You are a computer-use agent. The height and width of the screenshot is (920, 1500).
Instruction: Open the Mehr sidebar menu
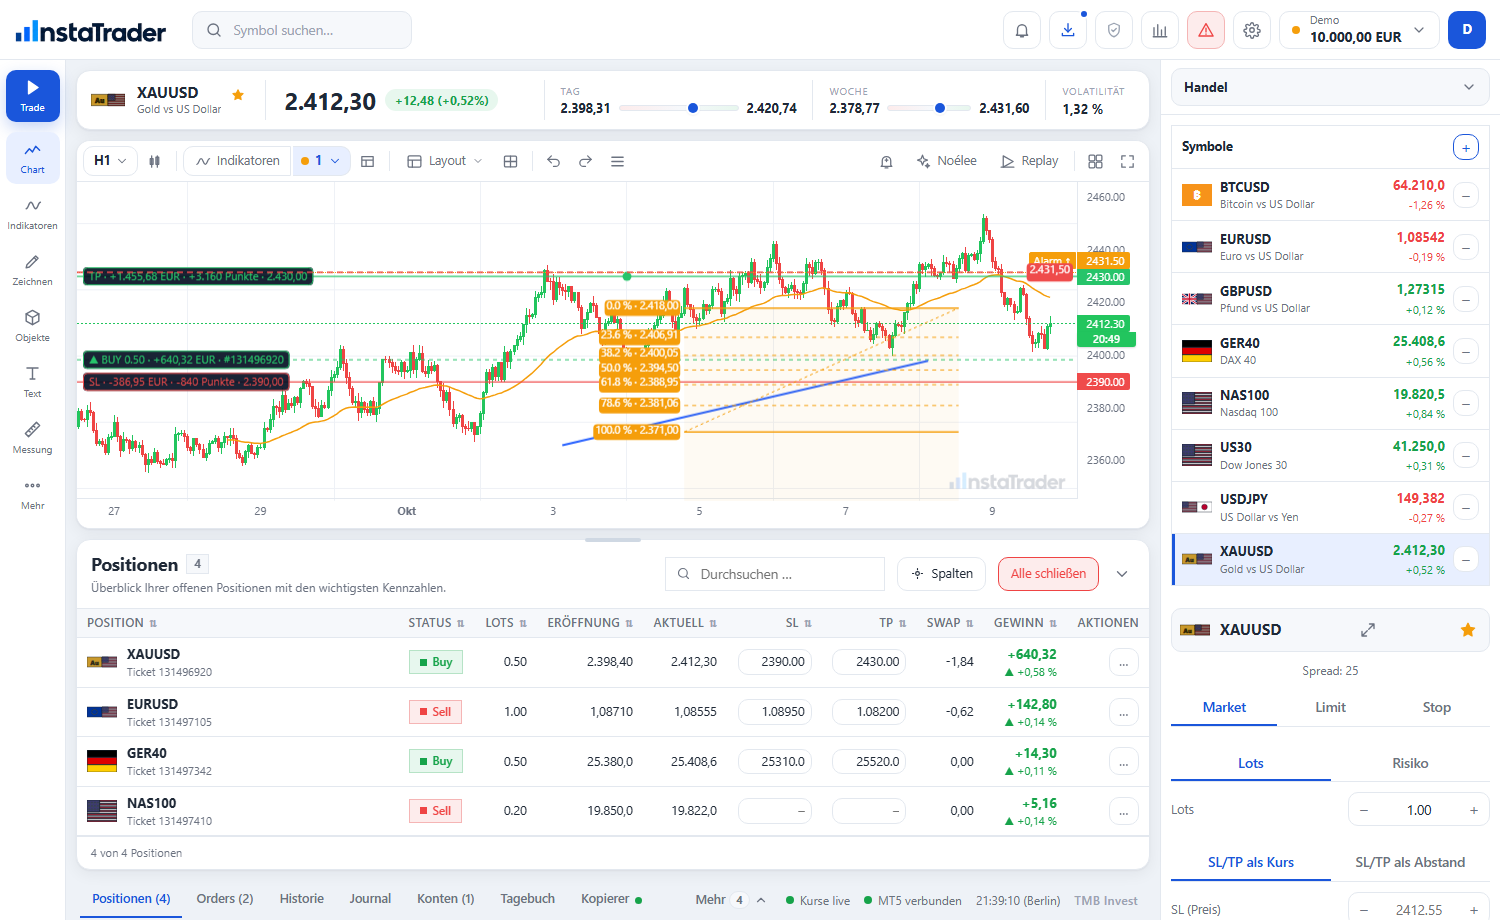pyautogui.click(x=33, y=493)
